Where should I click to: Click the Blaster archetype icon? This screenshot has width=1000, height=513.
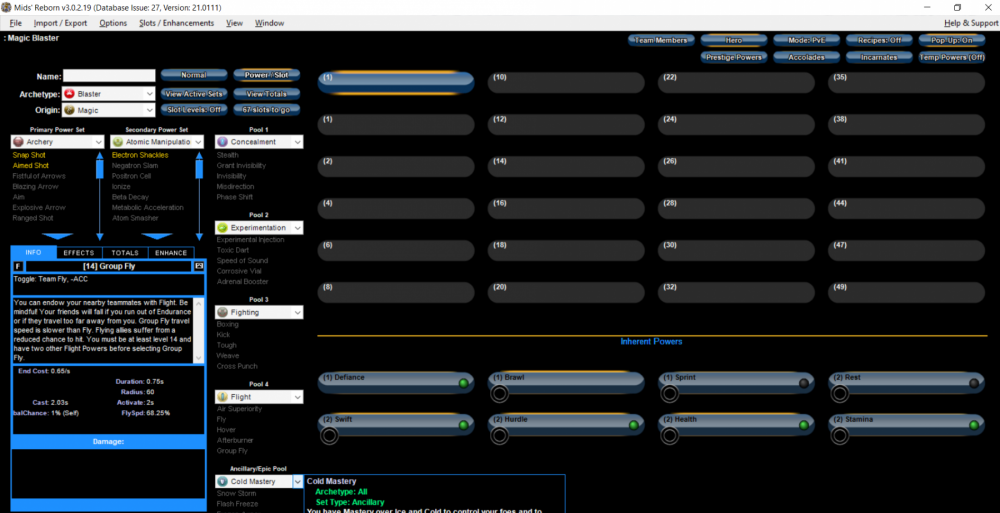tap(69, 94)
